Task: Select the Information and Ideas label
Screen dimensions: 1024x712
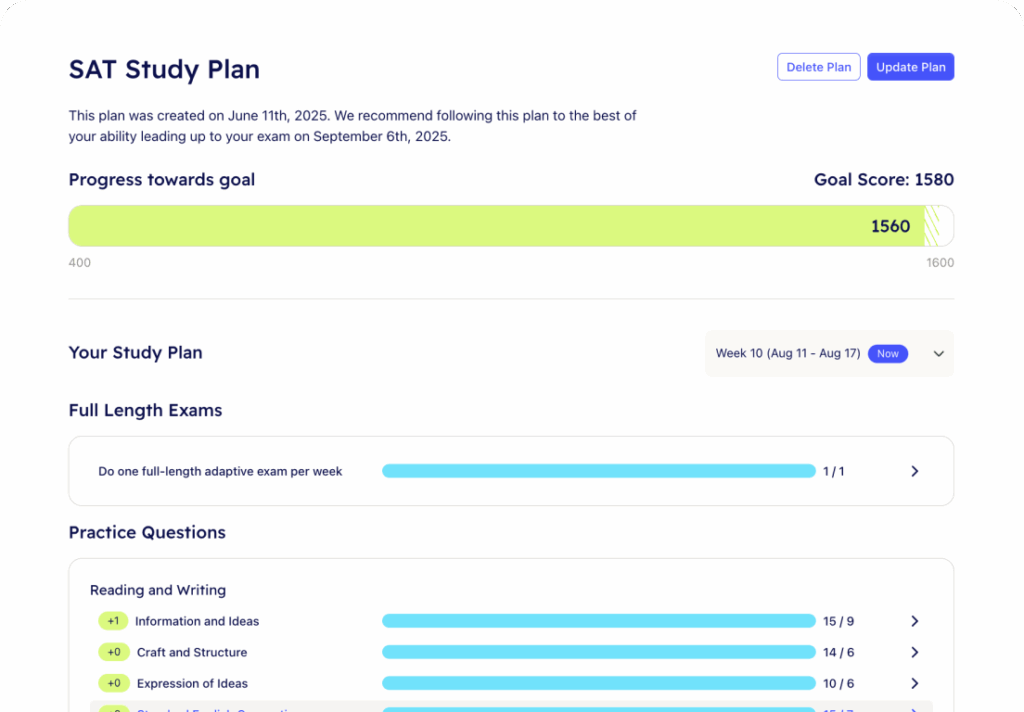Action: [x=197, y=621]
